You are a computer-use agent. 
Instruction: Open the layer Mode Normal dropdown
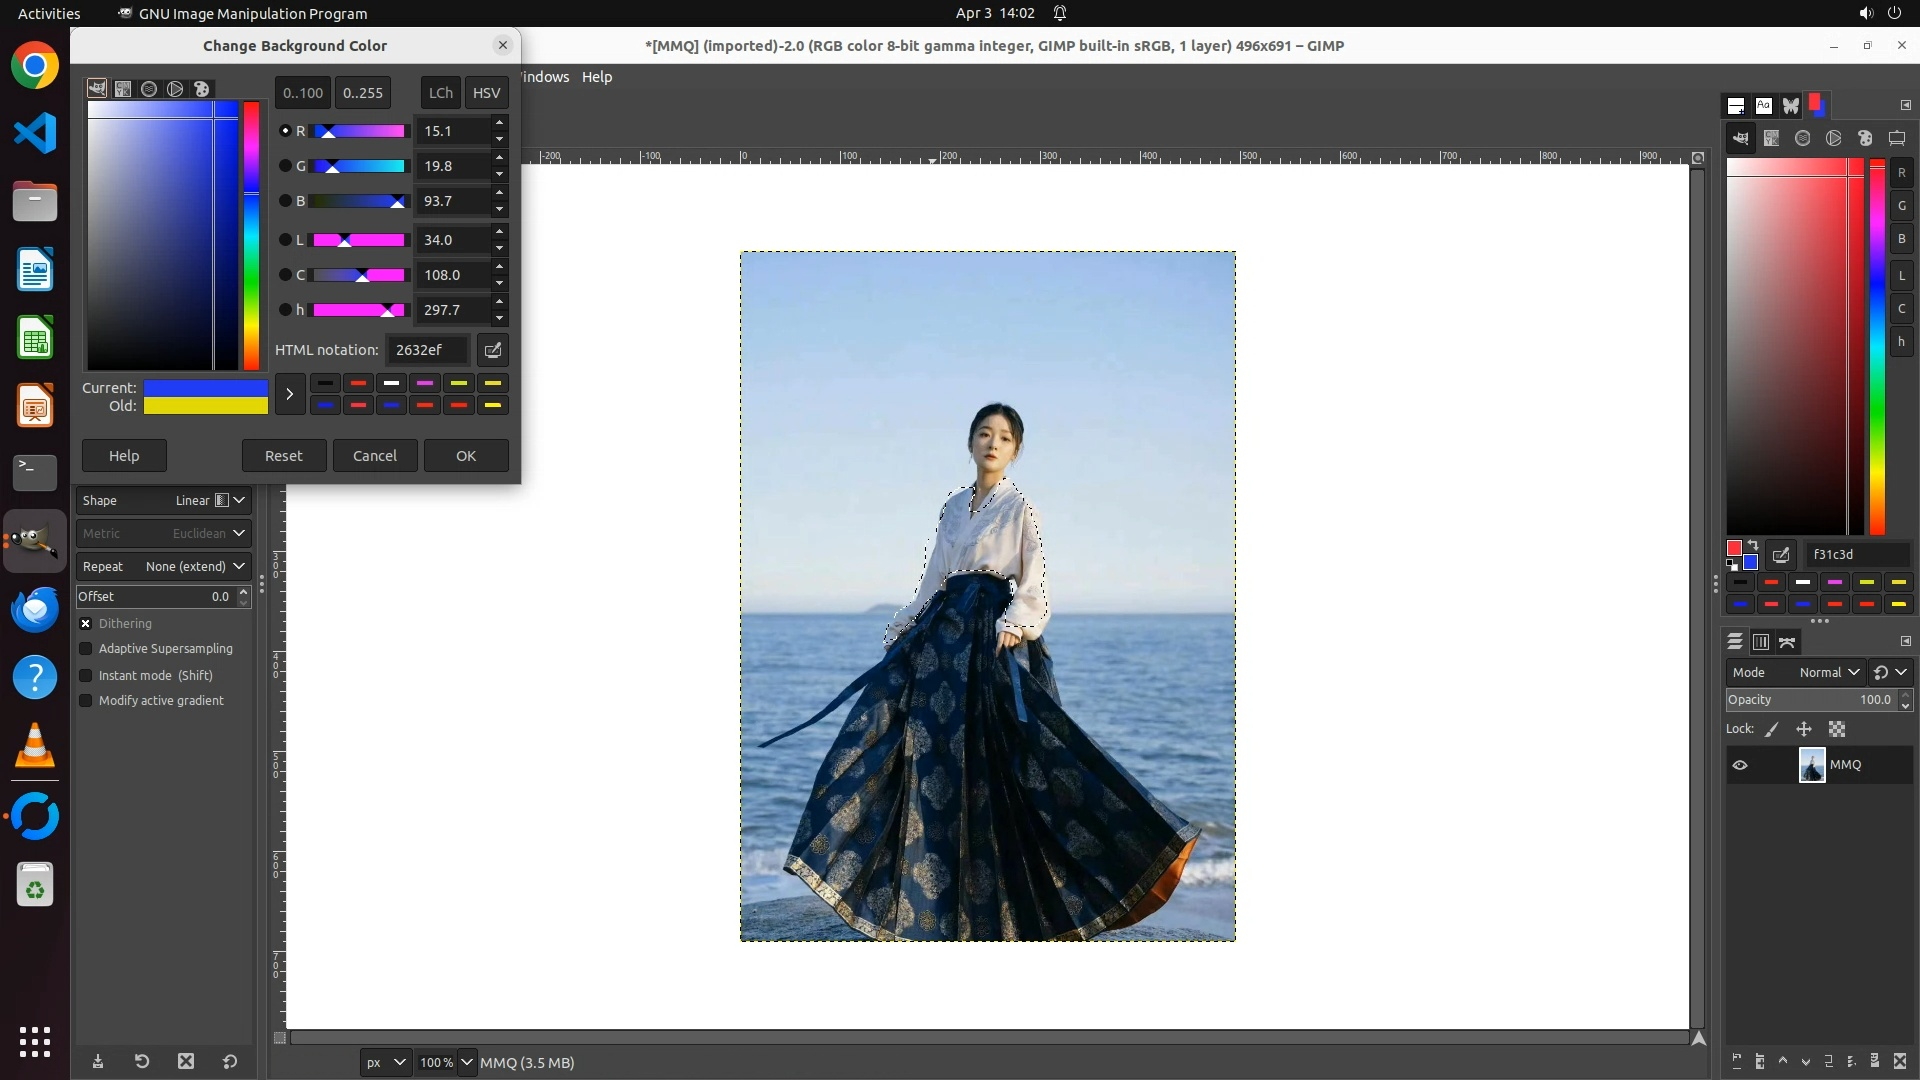click(1828, 672)
